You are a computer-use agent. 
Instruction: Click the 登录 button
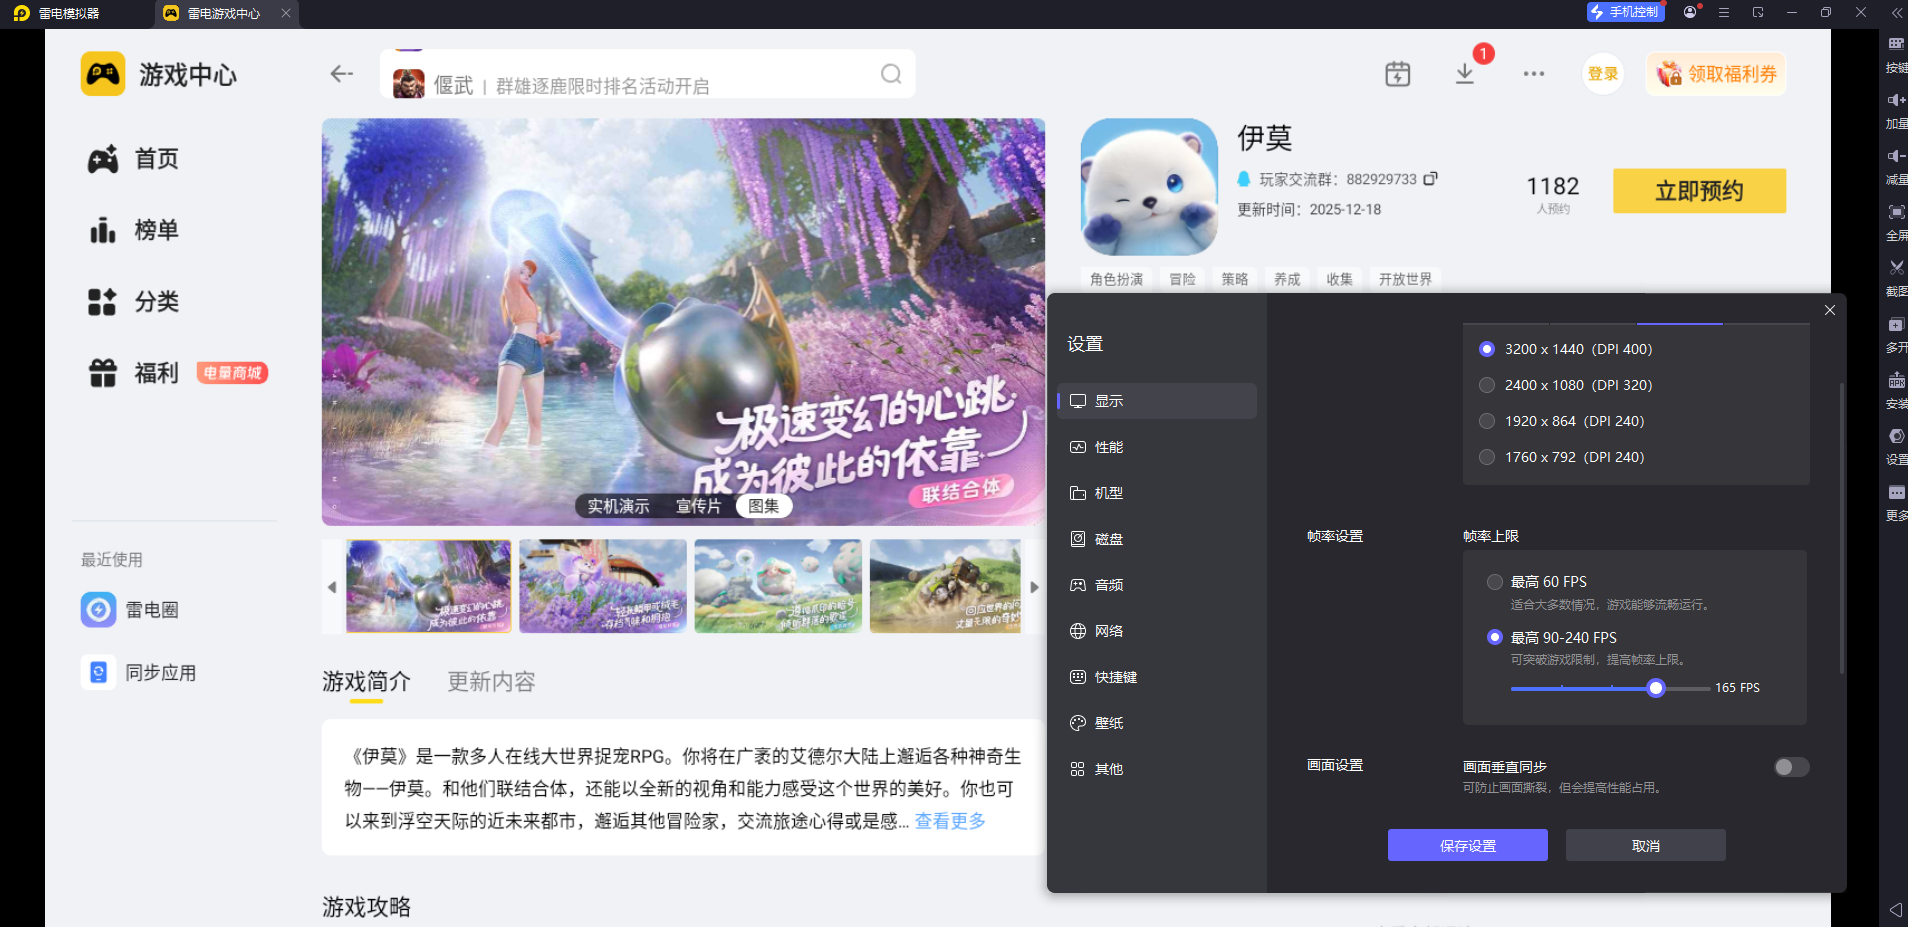(x=1603, y=74)
